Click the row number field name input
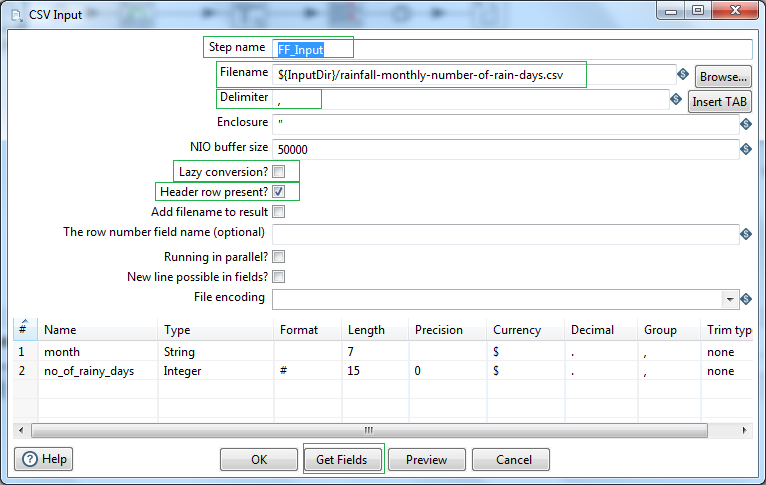Image resolution: width=766 pixels, height=485 pixels. click(x=506, y=234)
